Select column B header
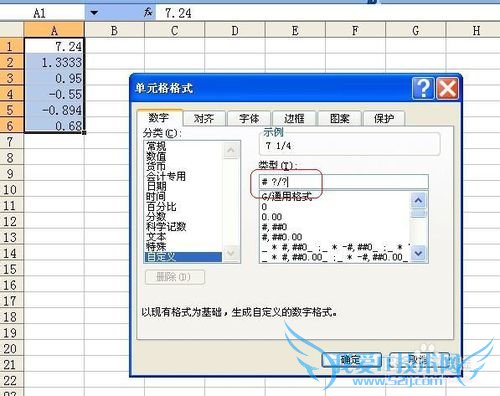The width and height of the screenshot is (500, 396). point(114,30)
